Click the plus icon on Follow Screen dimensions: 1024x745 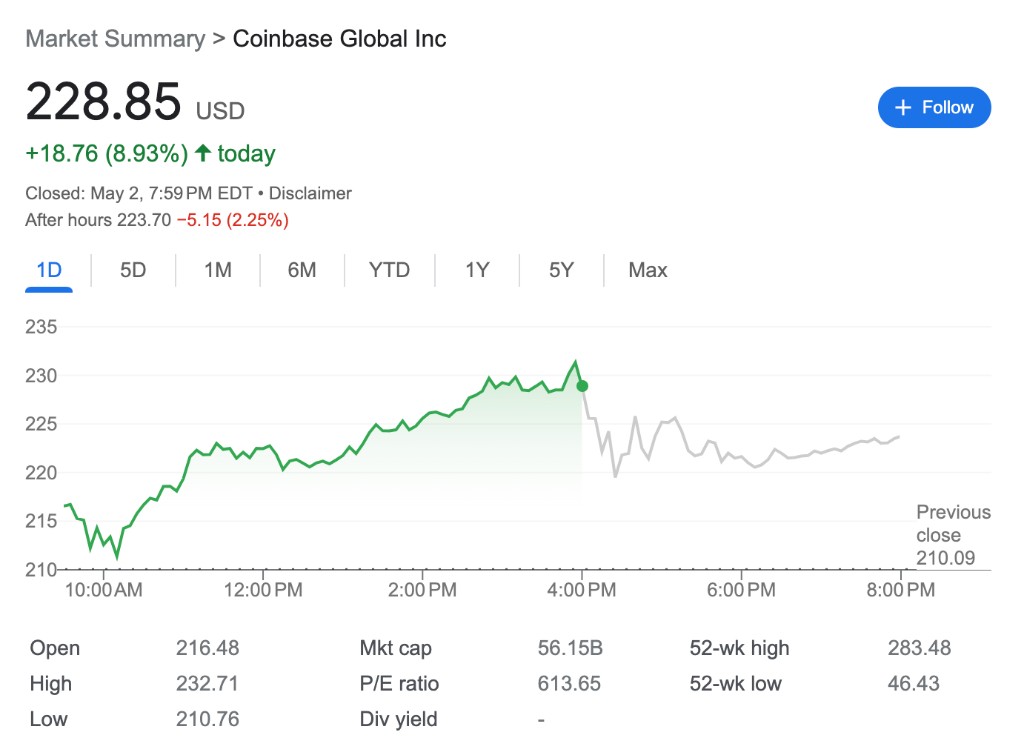[x=903, y=108]
